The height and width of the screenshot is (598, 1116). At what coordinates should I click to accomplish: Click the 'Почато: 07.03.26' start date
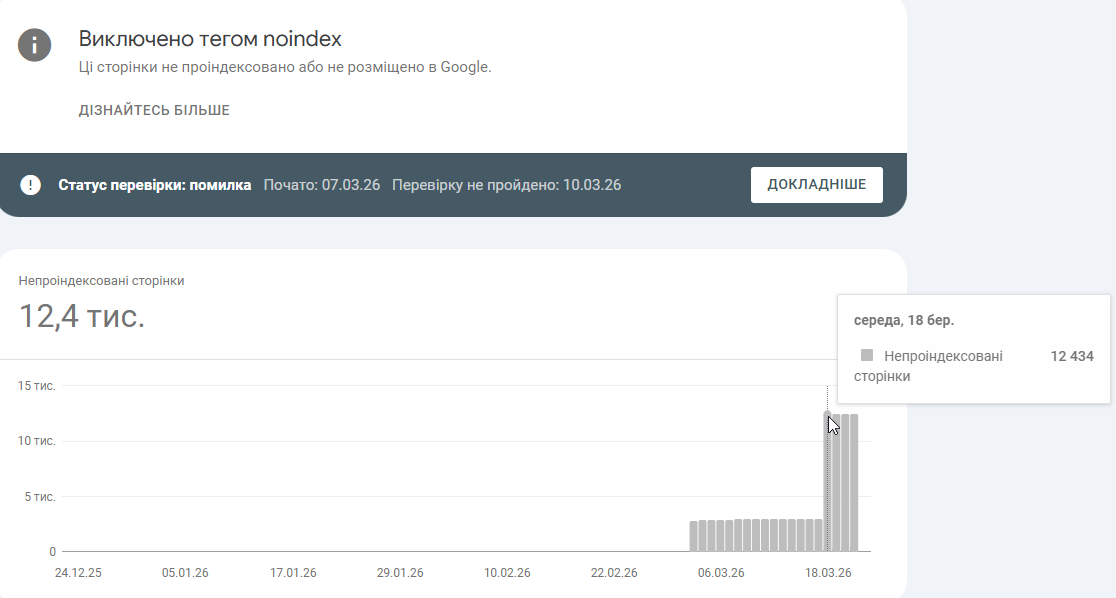[x=321, y=185]
